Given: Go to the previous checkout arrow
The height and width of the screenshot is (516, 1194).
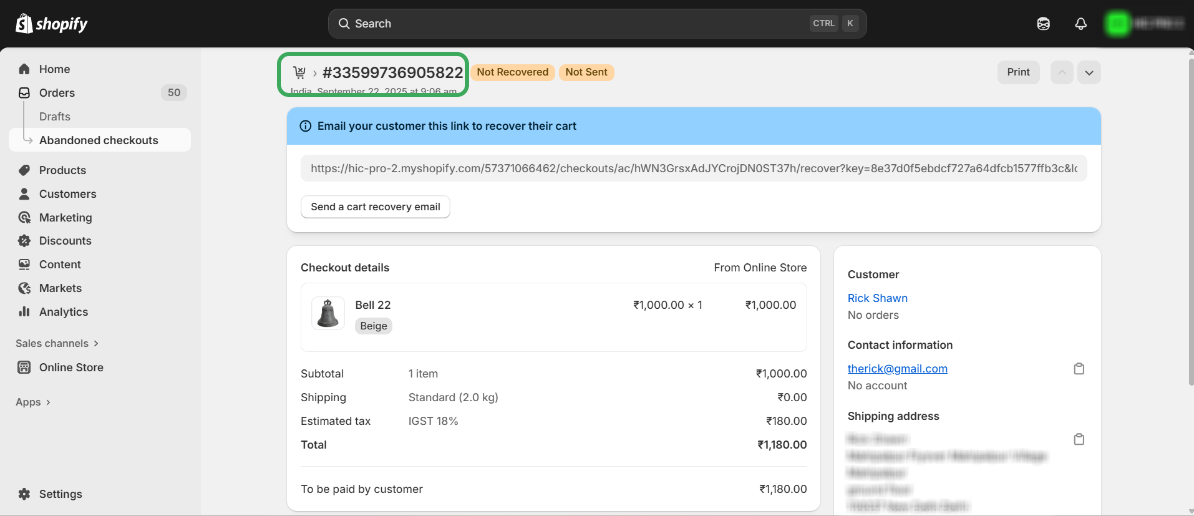Looking at the screenshot, I should click(1062, 72).
